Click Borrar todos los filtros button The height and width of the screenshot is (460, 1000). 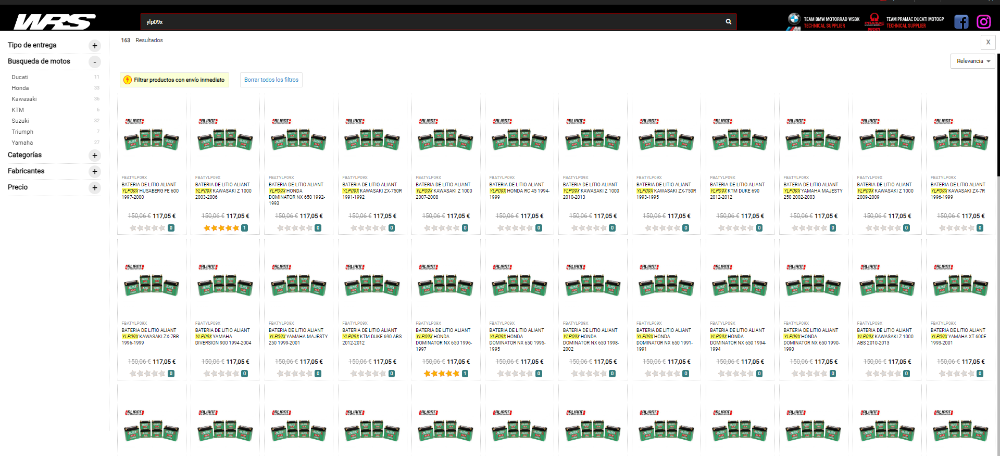tap(271, 79)
